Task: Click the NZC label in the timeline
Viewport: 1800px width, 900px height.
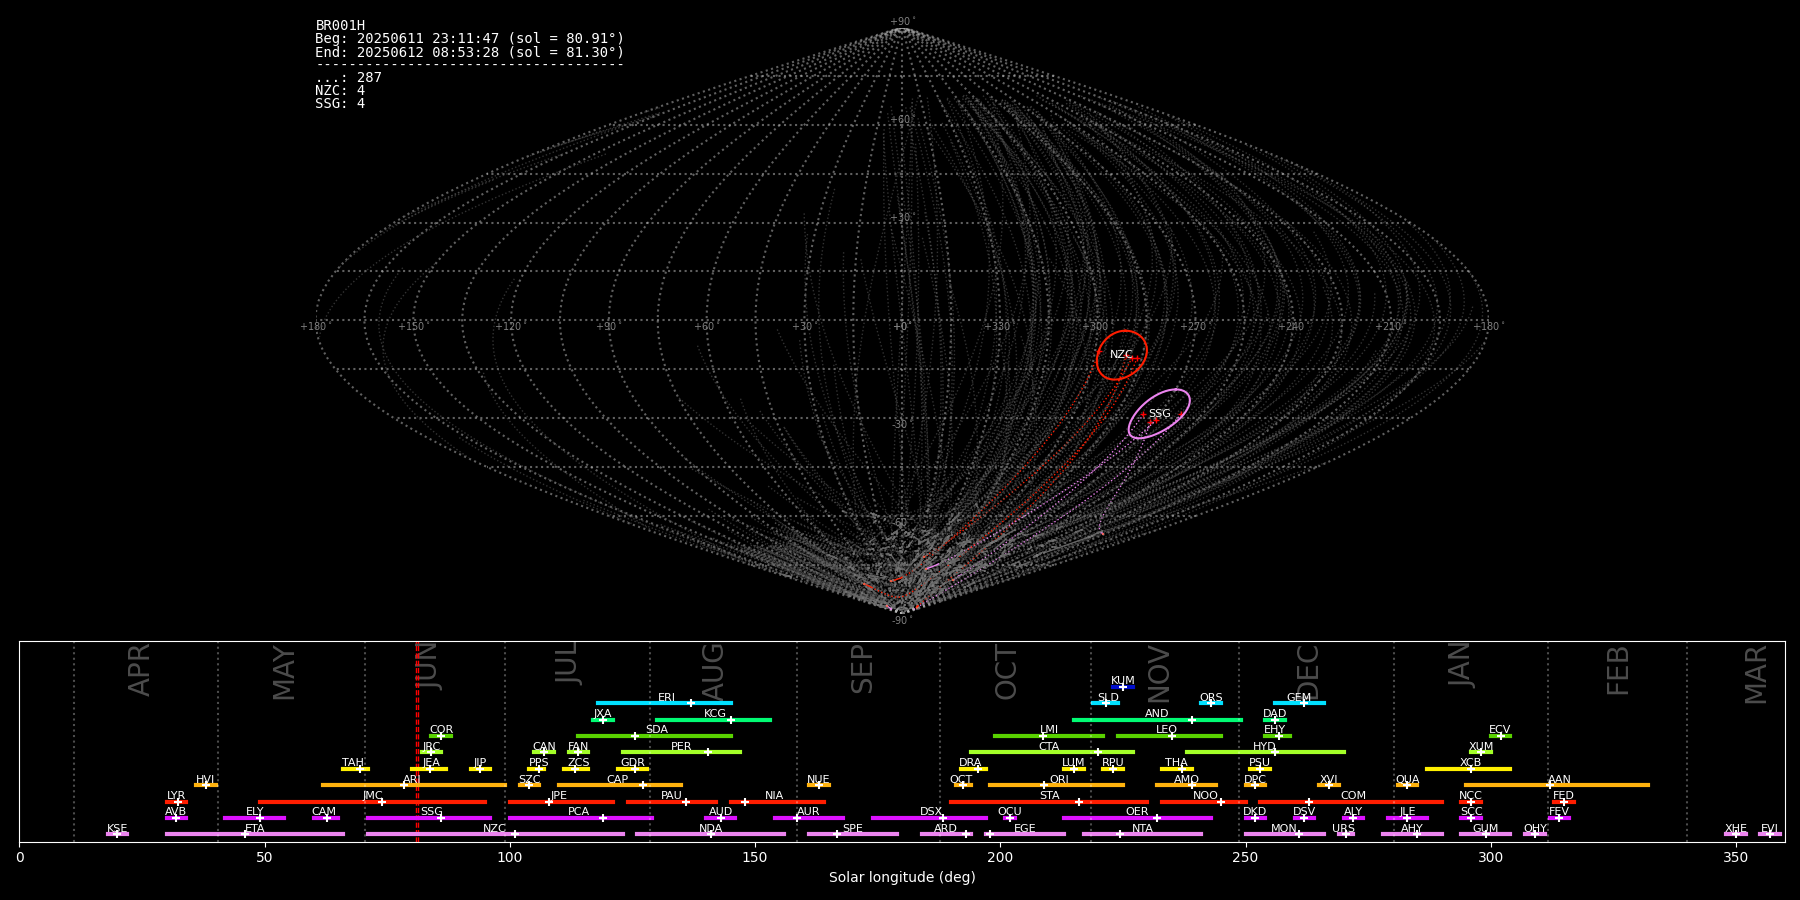Action: pyautogui.click(x=494, y=829)
